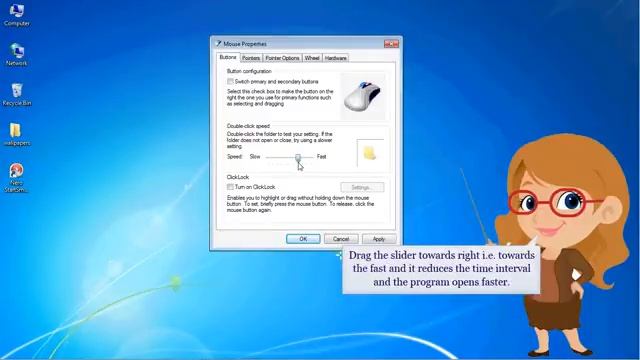The image size is (640, 360).
Task: Close the Mouse Properties dialog
Action: [x=391, y=44]
